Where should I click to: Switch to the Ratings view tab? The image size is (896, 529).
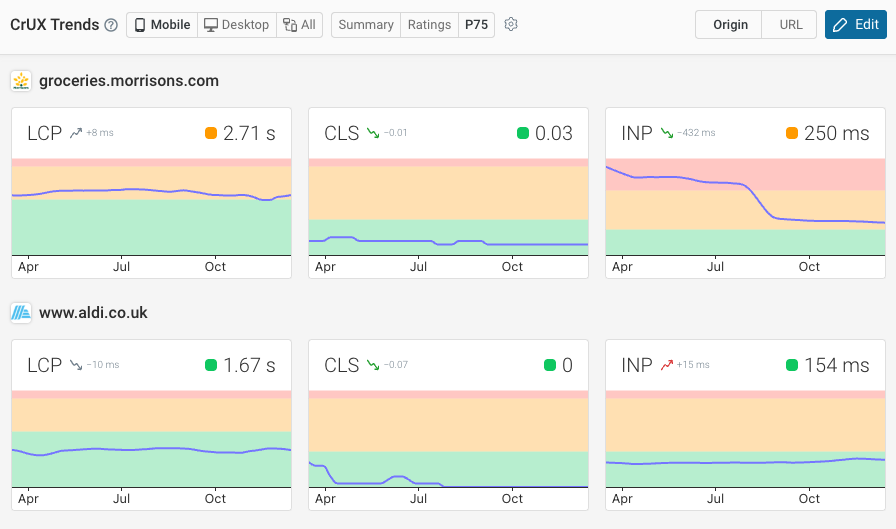coord(429,25)
